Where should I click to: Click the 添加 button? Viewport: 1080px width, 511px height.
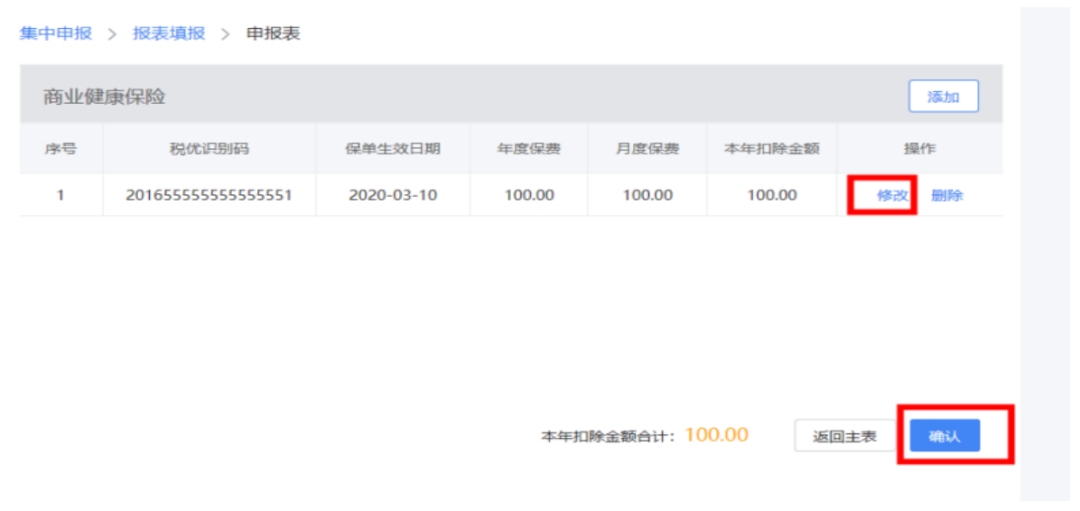(x=944, y=97)
